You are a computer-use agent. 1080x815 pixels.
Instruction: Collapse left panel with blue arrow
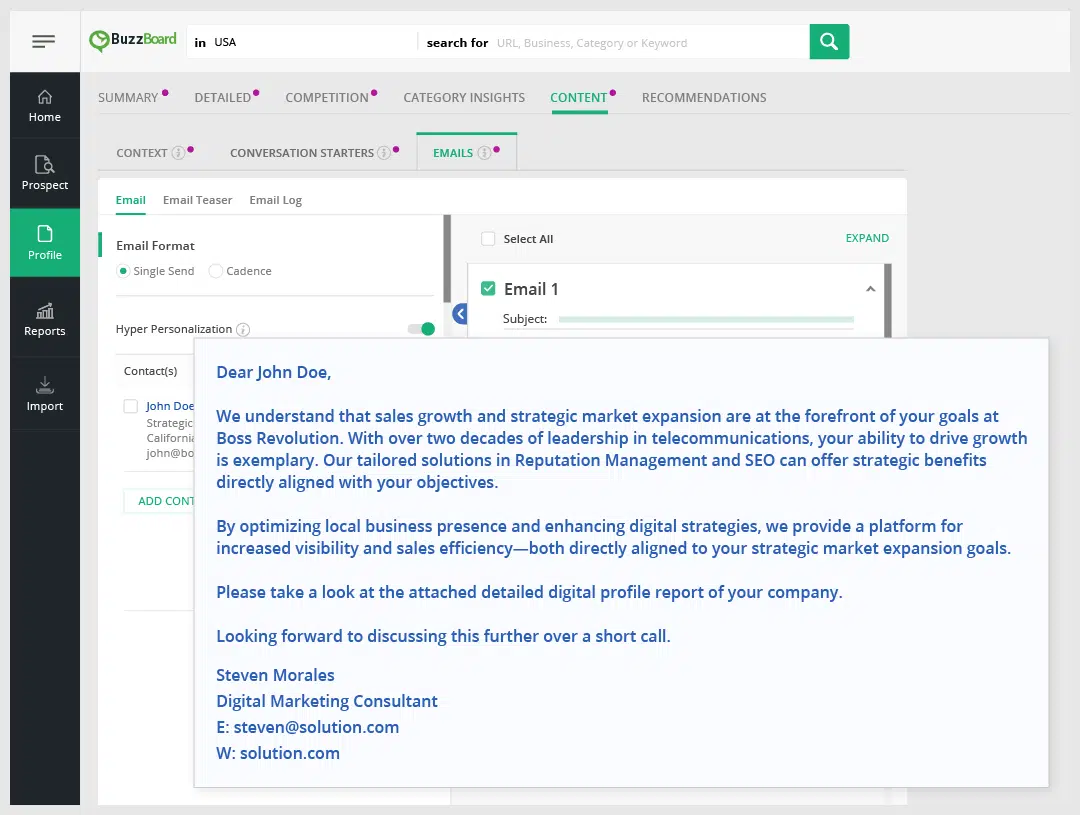(x=460, y=314)
